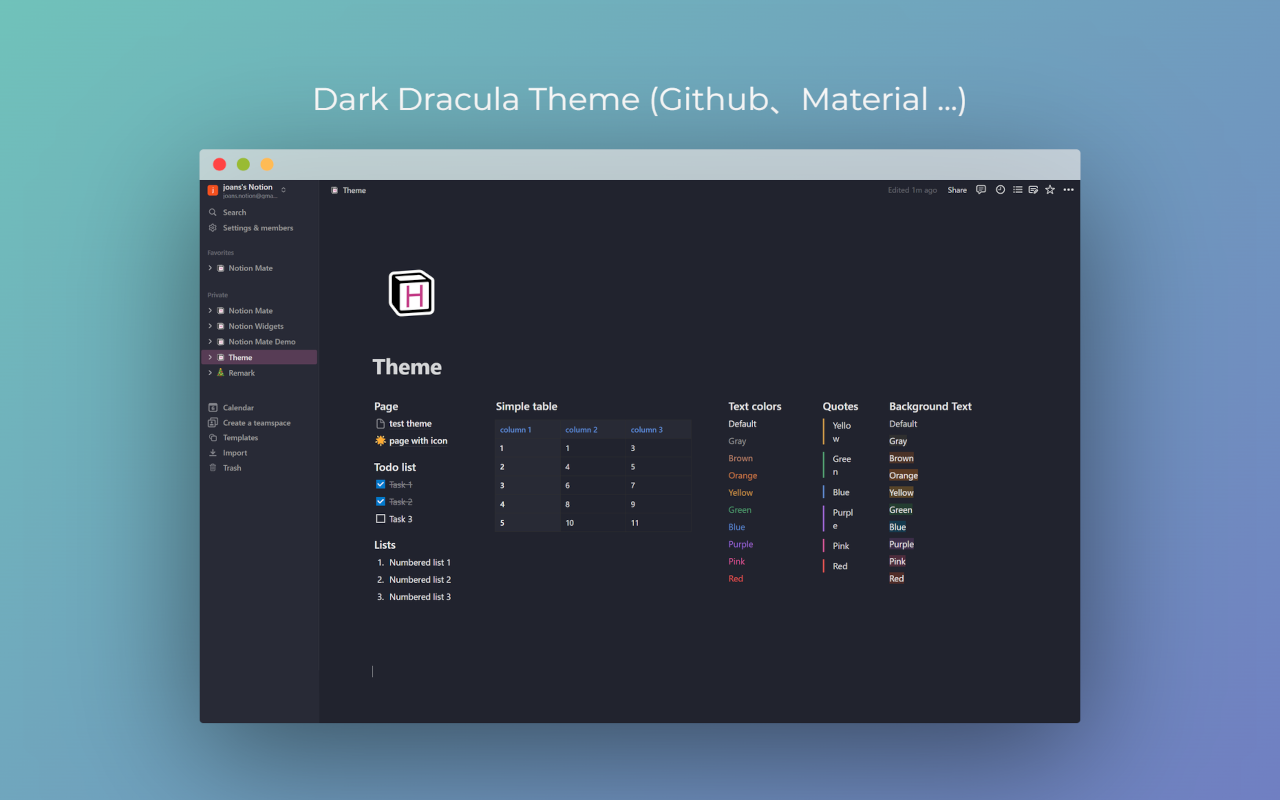Image resolution: width=1280 pixels, height=800 pixels.
Task: Click the table cell containing 8
Action: [x=593, y=504]
